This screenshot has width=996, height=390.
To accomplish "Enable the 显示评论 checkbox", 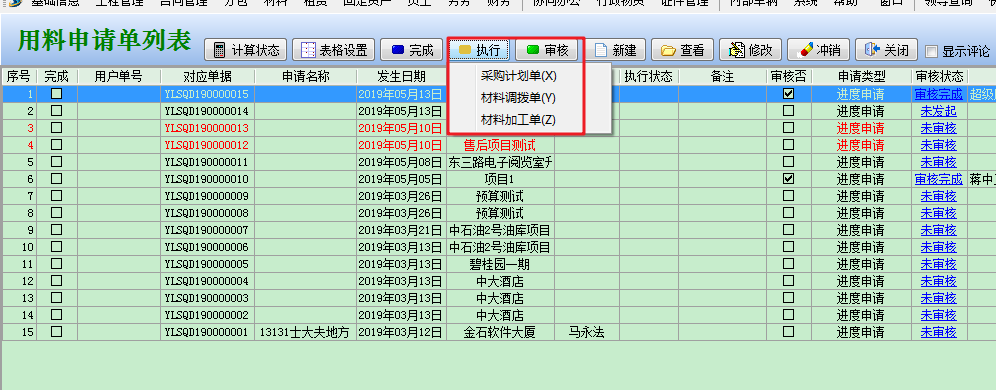I will (x=931, y=51).
